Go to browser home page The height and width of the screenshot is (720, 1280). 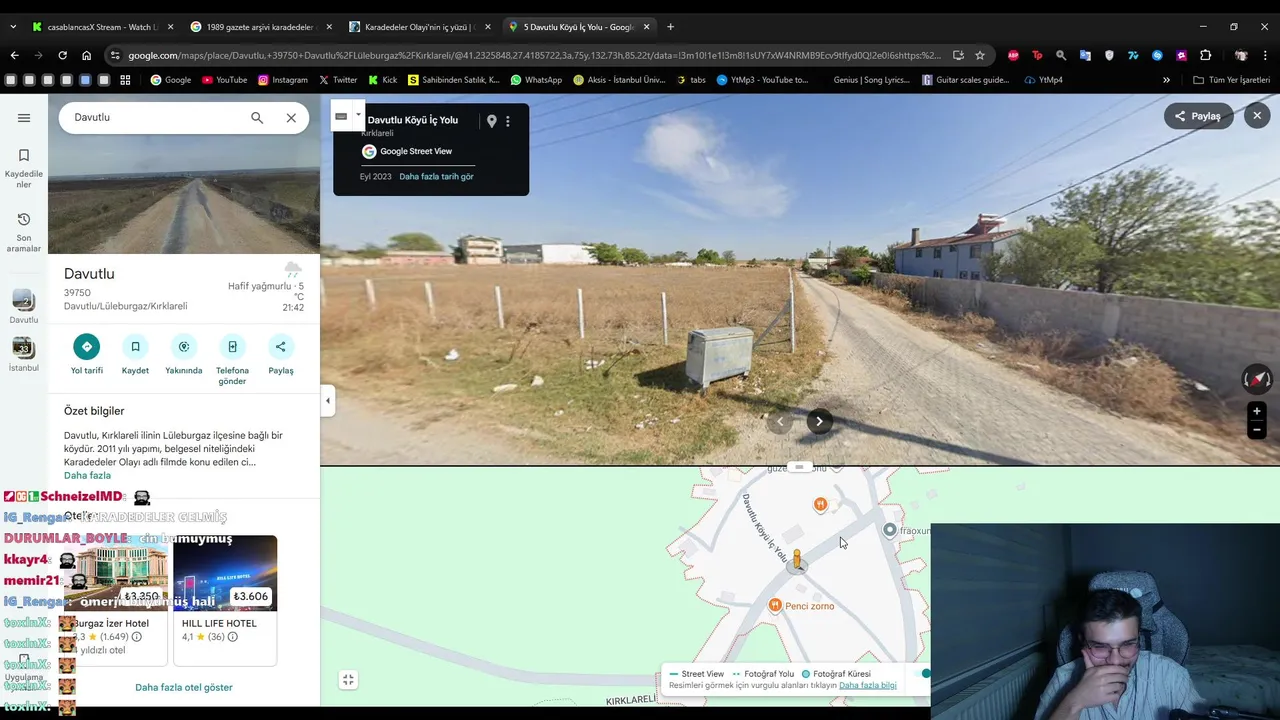[x=87, y=55]
